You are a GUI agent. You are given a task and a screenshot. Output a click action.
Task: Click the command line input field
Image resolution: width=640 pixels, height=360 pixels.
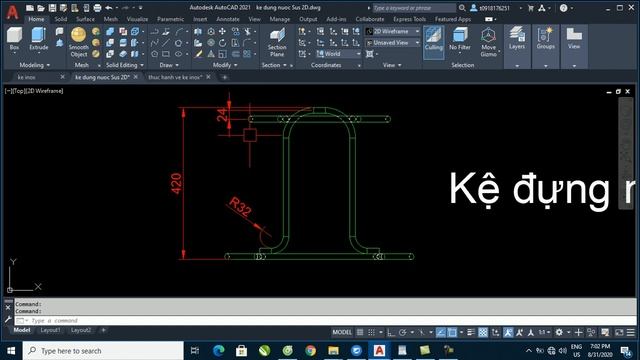(x=325, y=321)
